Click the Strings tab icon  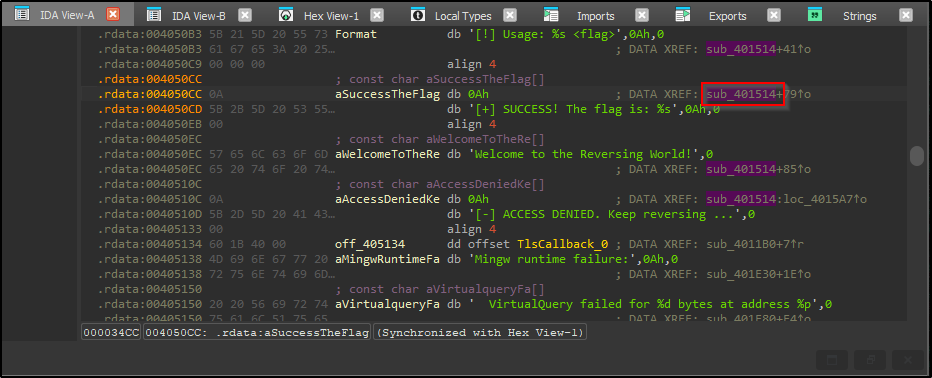coord(815,15)
